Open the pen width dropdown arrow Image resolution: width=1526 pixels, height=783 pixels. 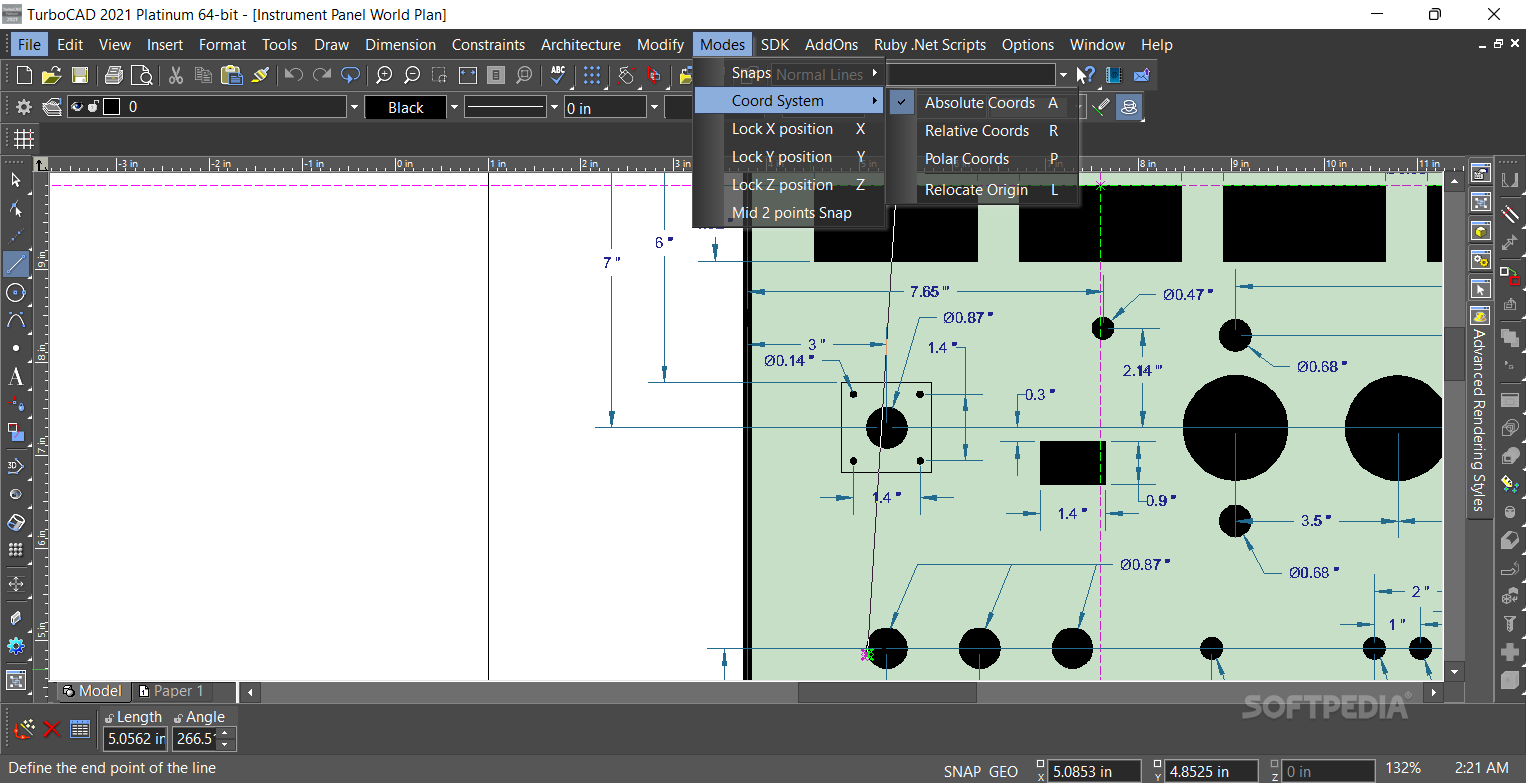tap(654, 107)
